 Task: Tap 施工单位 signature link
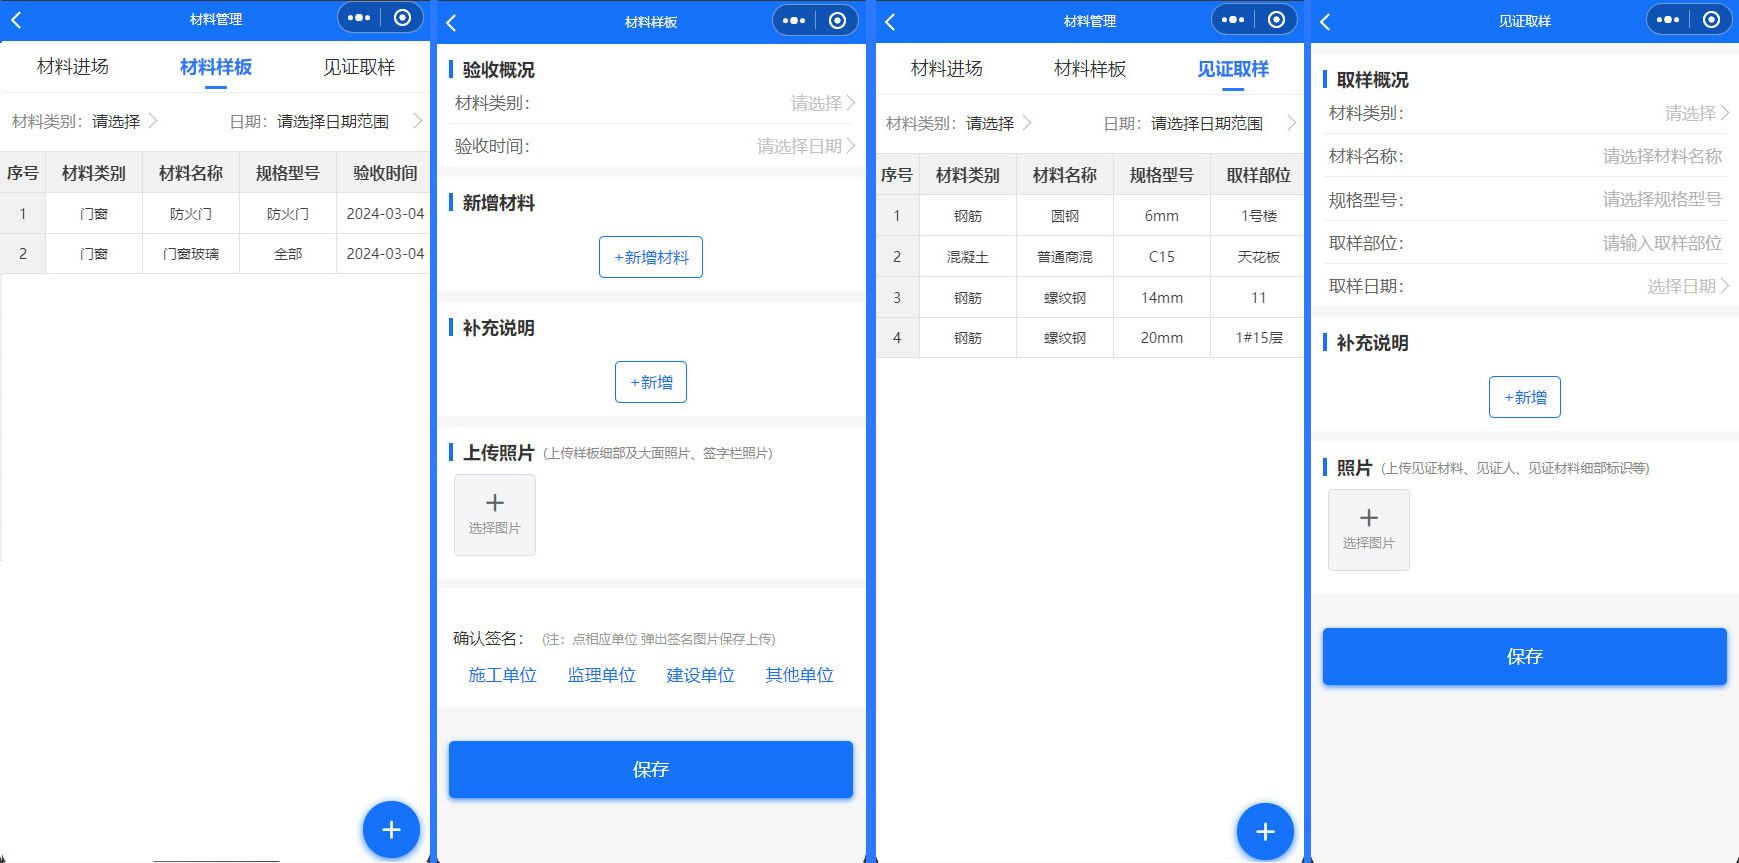click(502, 675)
